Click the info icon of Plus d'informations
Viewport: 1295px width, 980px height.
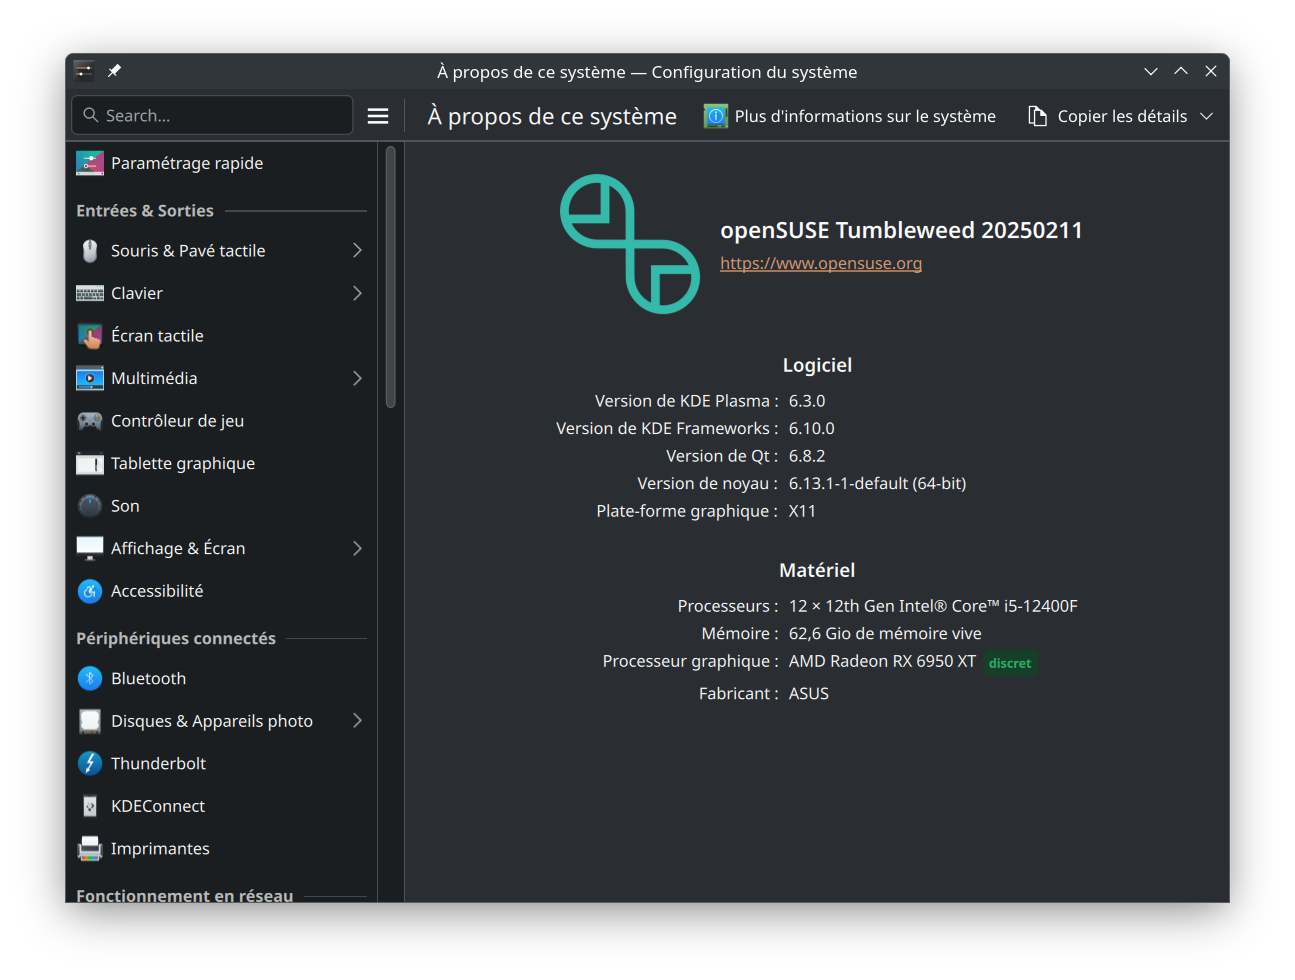point(716,116)
